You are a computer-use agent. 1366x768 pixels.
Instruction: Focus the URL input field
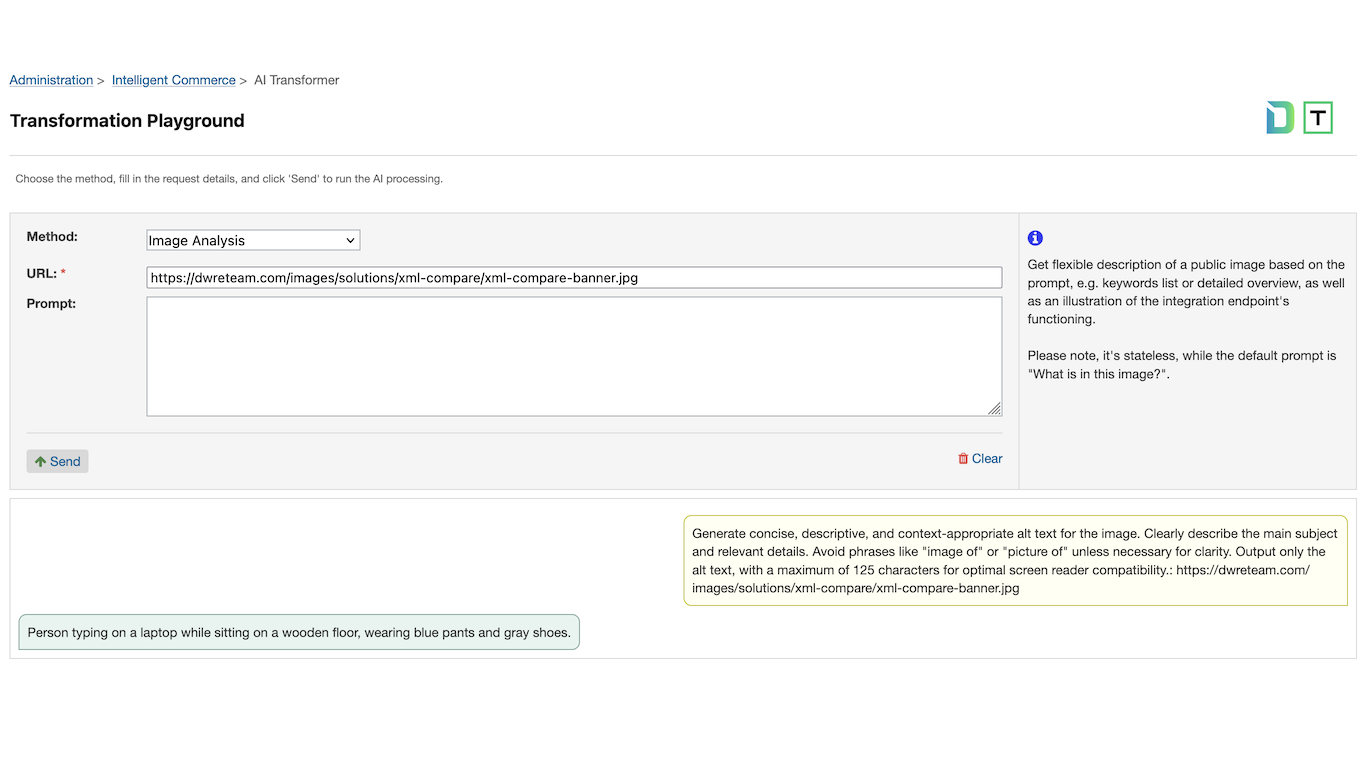tap(574, 278)
